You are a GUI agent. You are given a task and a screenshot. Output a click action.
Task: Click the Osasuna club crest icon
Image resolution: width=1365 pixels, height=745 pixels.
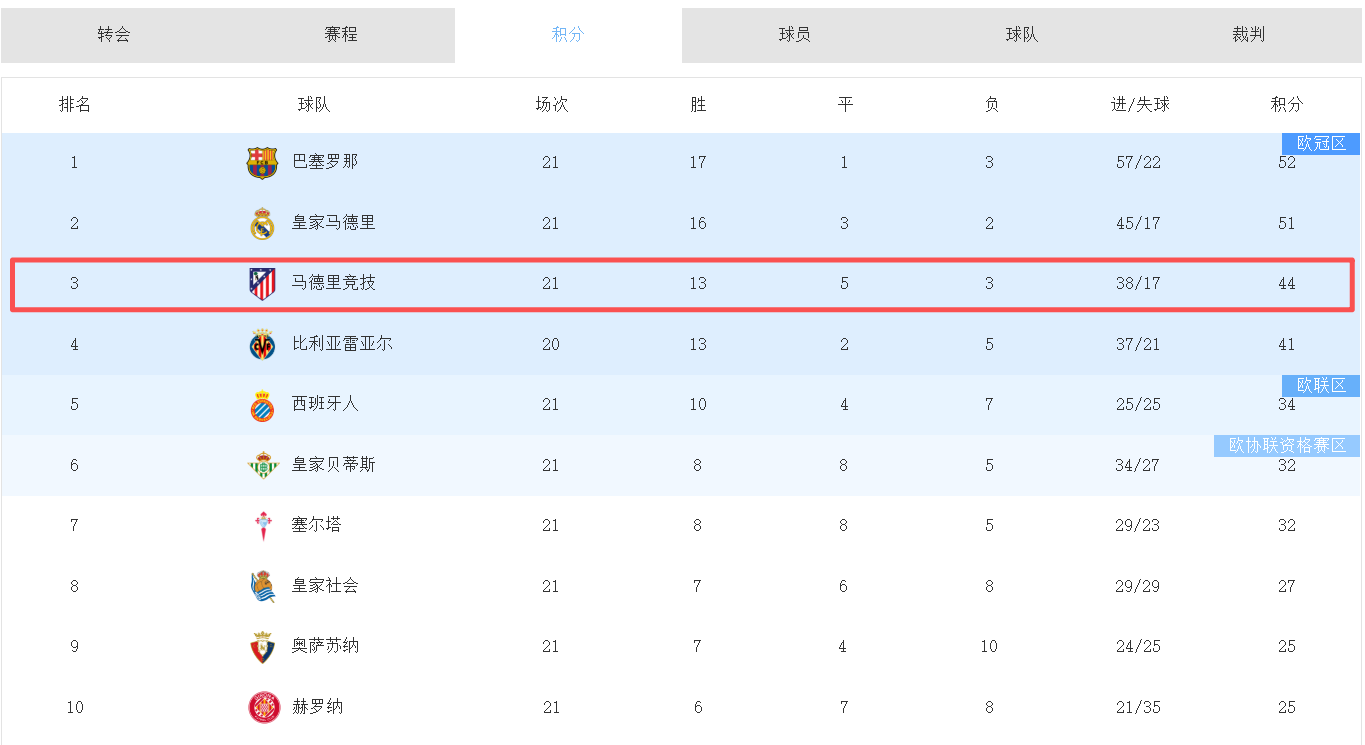262,647
